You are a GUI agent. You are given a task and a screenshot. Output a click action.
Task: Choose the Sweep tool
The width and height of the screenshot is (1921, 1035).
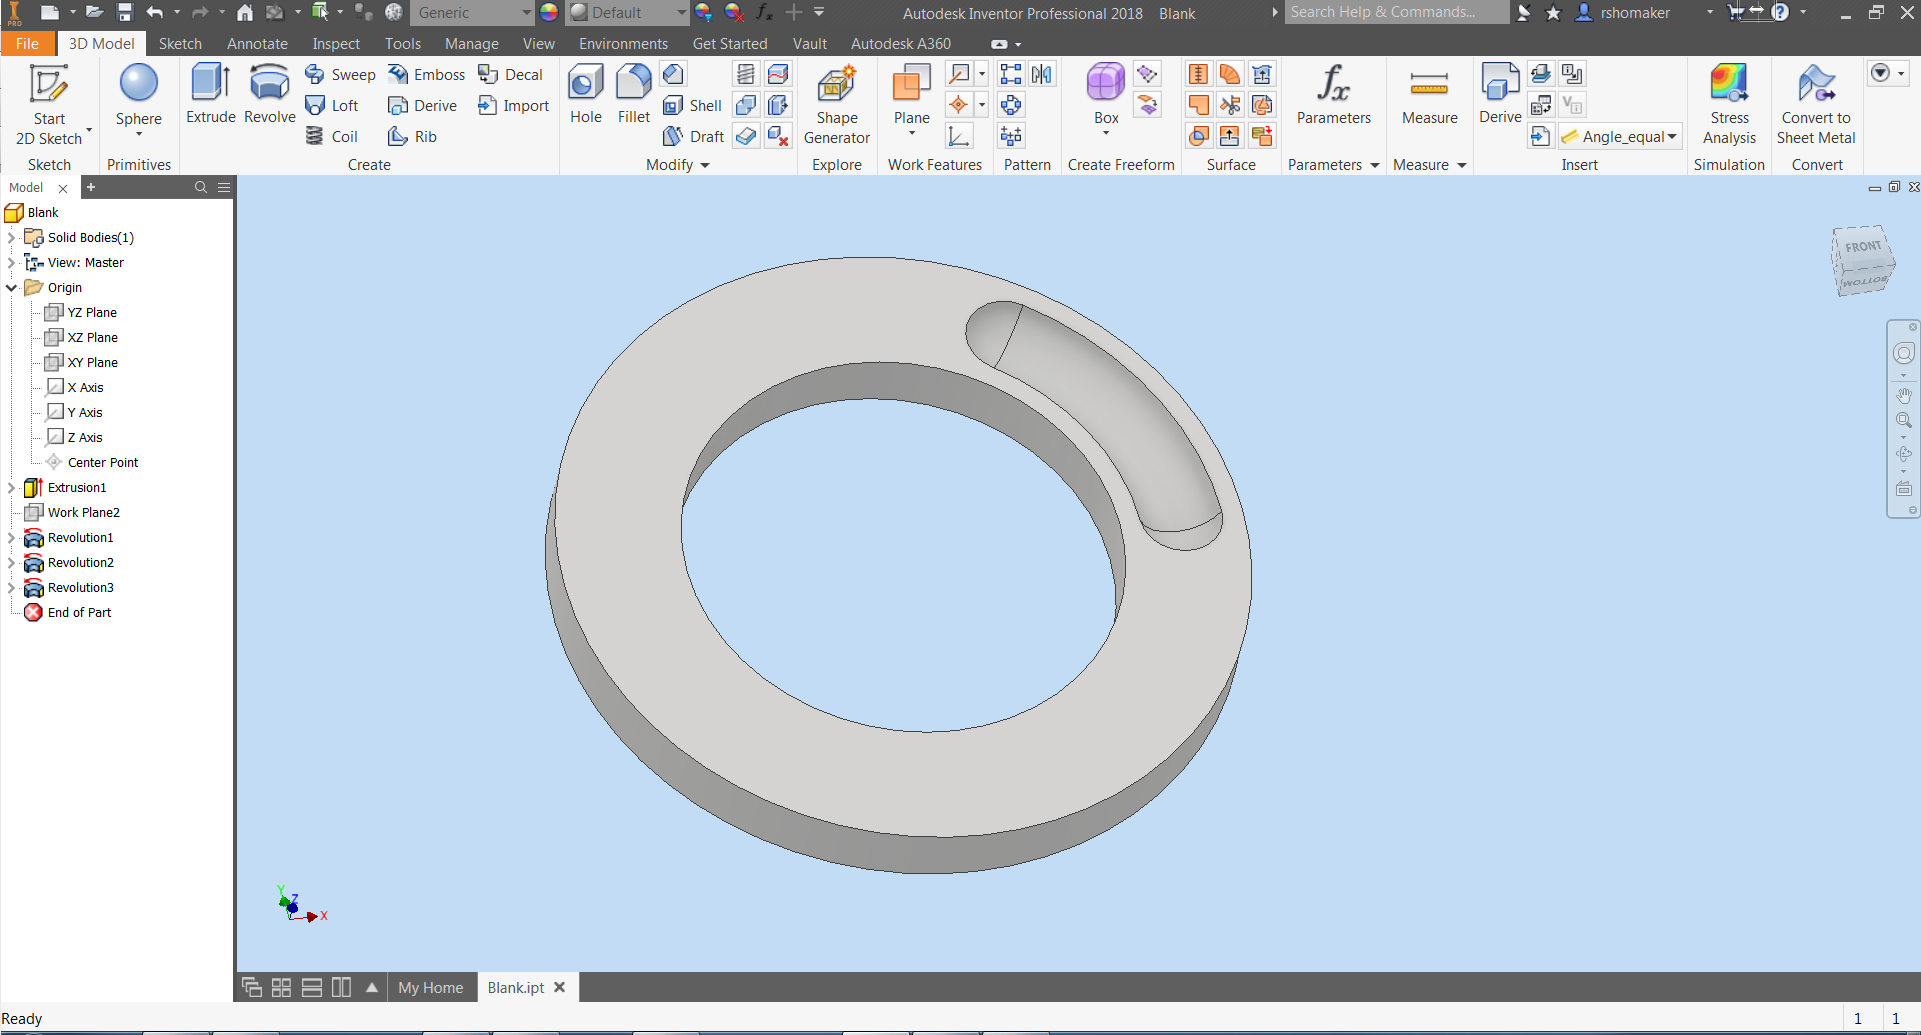(x=340, y=75)
